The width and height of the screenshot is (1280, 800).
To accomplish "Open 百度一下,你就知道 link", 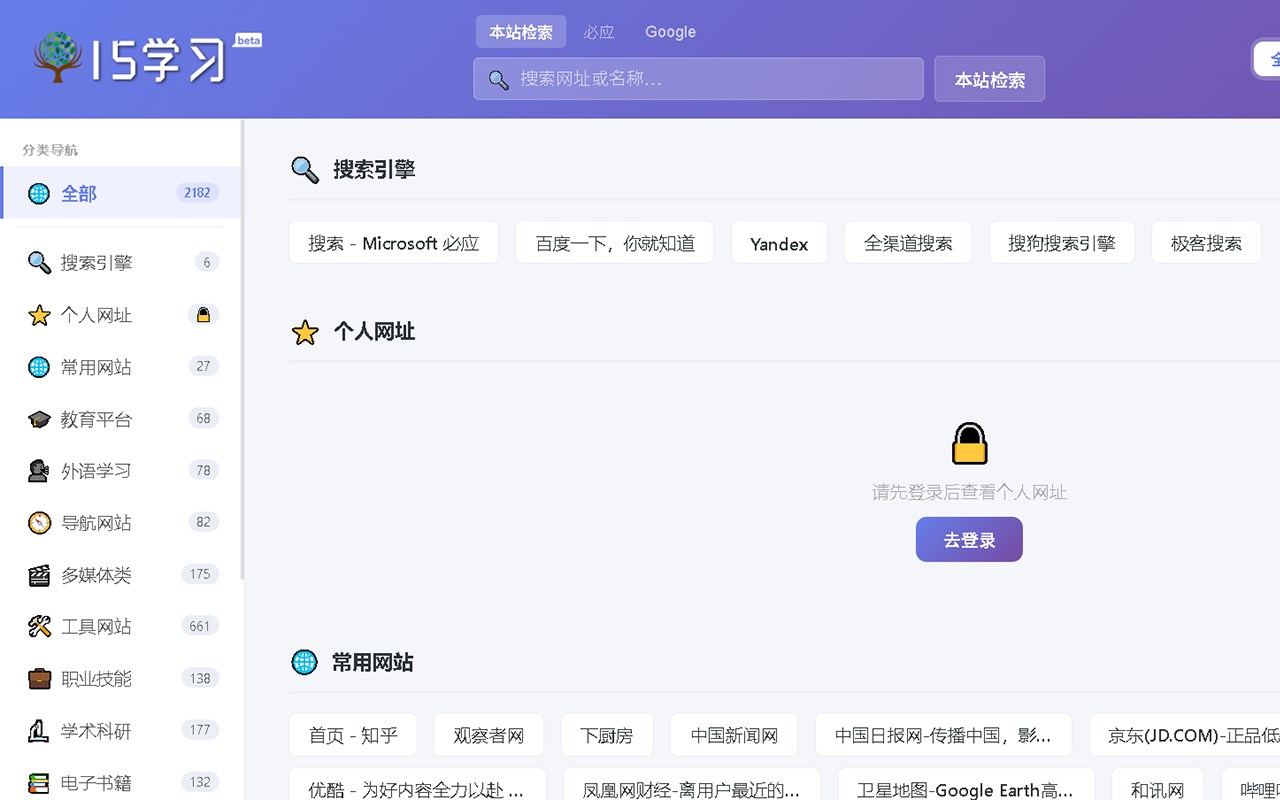I will pos(615,243).
